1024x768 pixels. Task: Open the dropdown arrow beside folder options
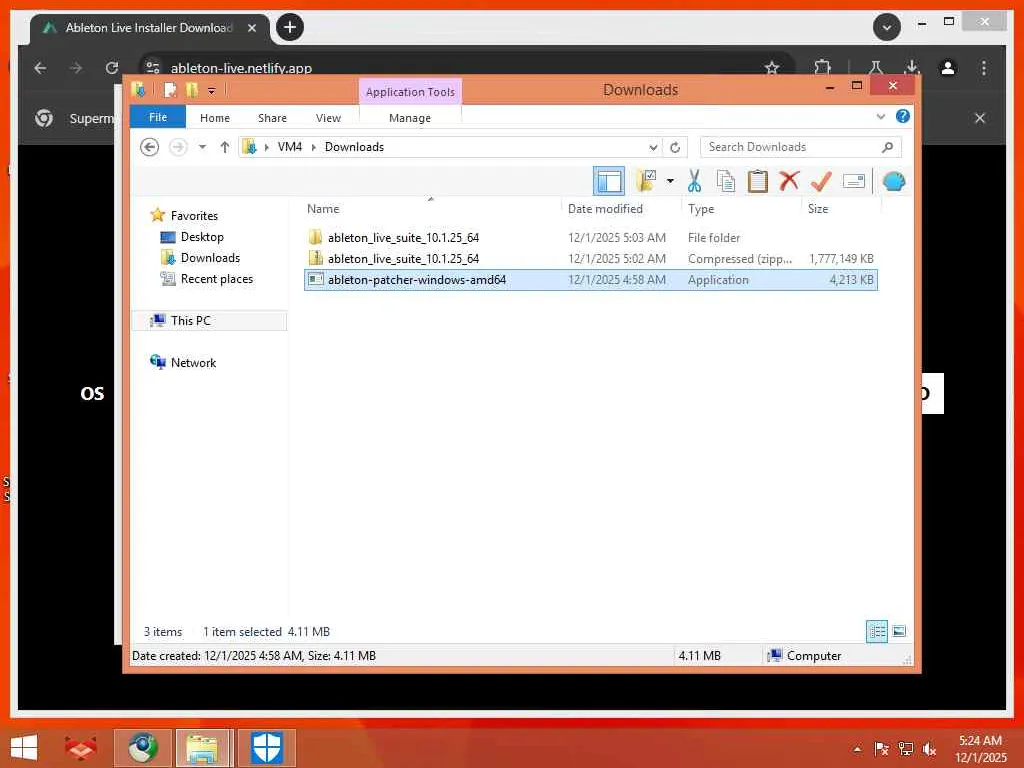(670, 181)
